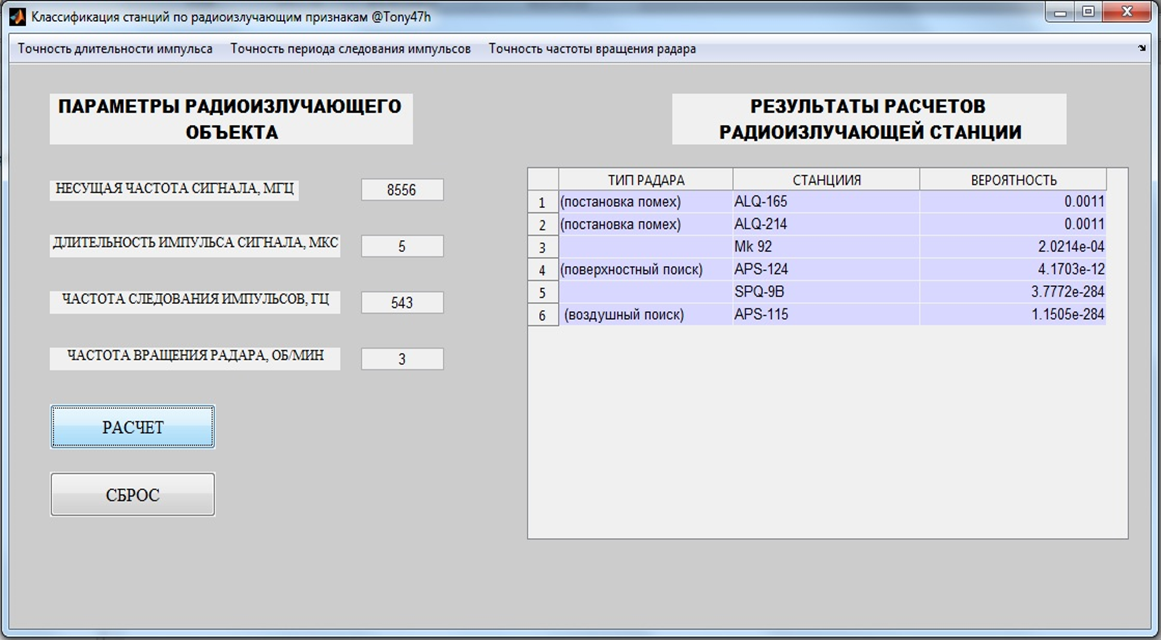This screenshot has width=1161, height=640.
Task: Select empty radar type cell for Mk 92
Action: pos(646,247)
